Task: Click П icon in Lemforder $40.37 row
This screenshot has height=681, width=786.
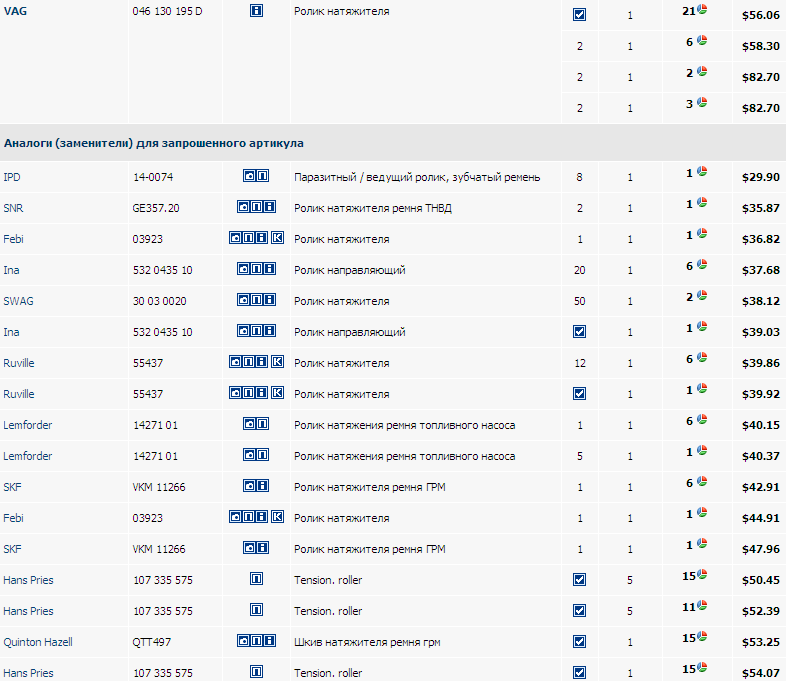Action: click(263, 455)
